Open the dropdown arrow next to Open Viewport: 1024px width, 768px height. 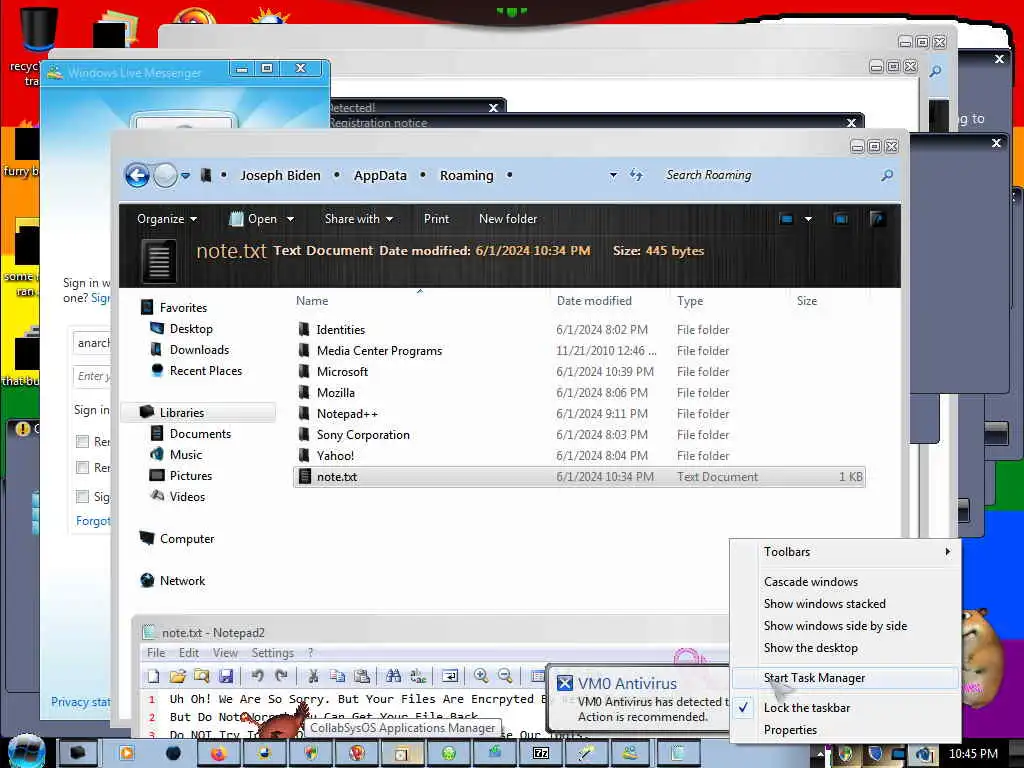coord(290,219)
